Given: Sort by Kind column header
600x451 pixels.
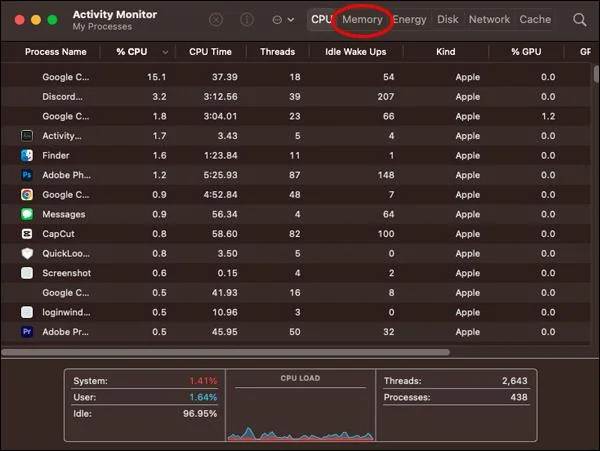Looking at the screenshot, I should 446,52.
